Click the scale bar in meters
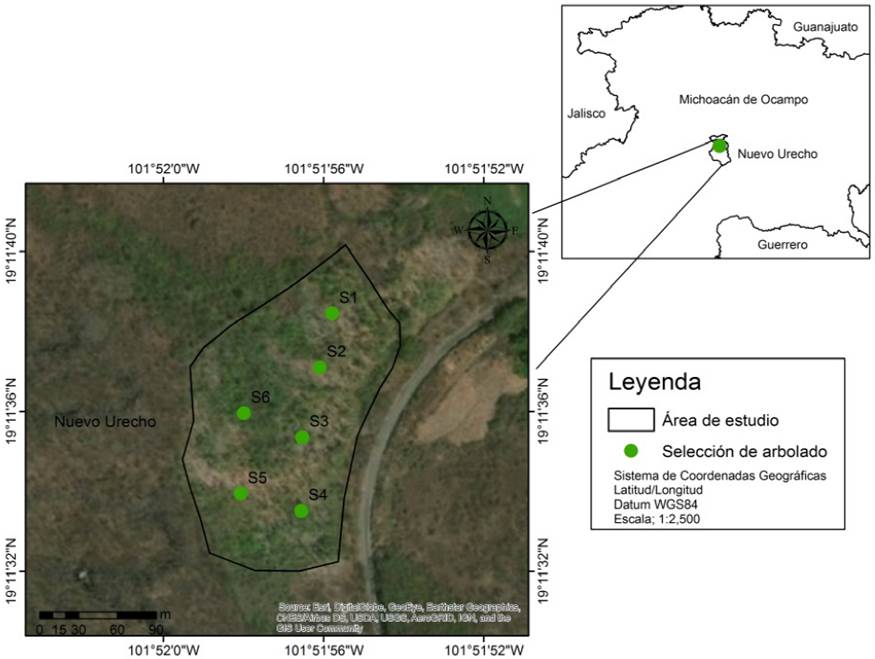This screenshot has width=875, height=659. (x=98, y=614)
